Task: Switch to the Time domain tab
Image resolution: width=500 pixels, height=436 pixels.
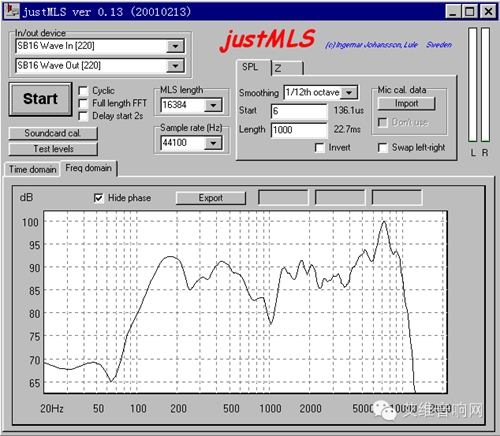Action: (32, 169)
